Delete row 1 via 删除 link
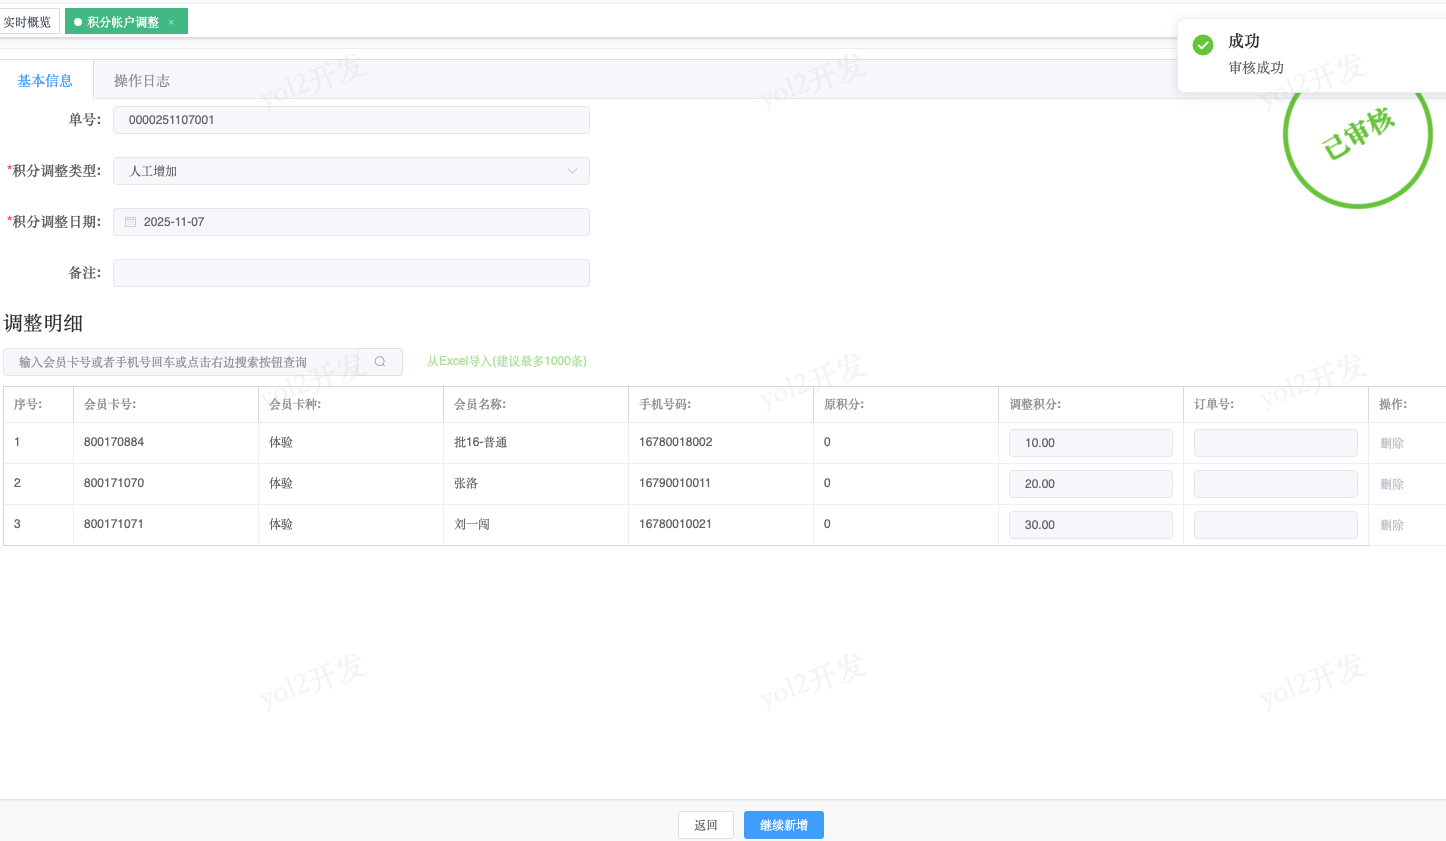The image size is (1446, 841). click(1392, 443)
